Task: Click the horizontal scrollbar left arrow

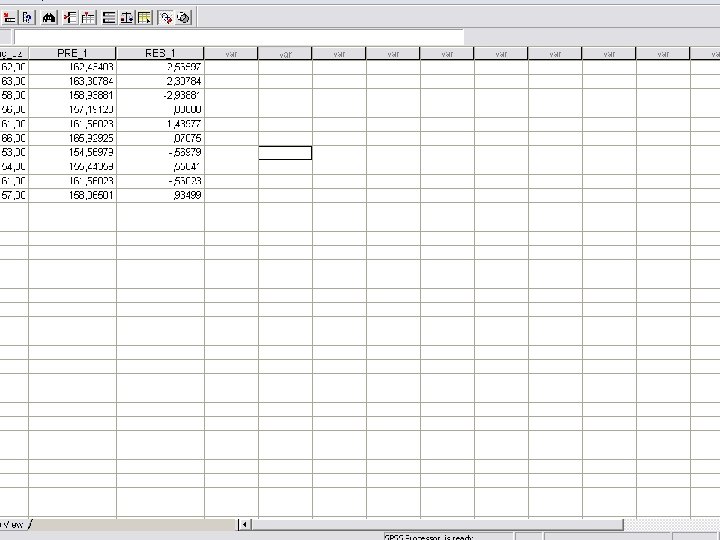Action: click(x=244, y=524)
